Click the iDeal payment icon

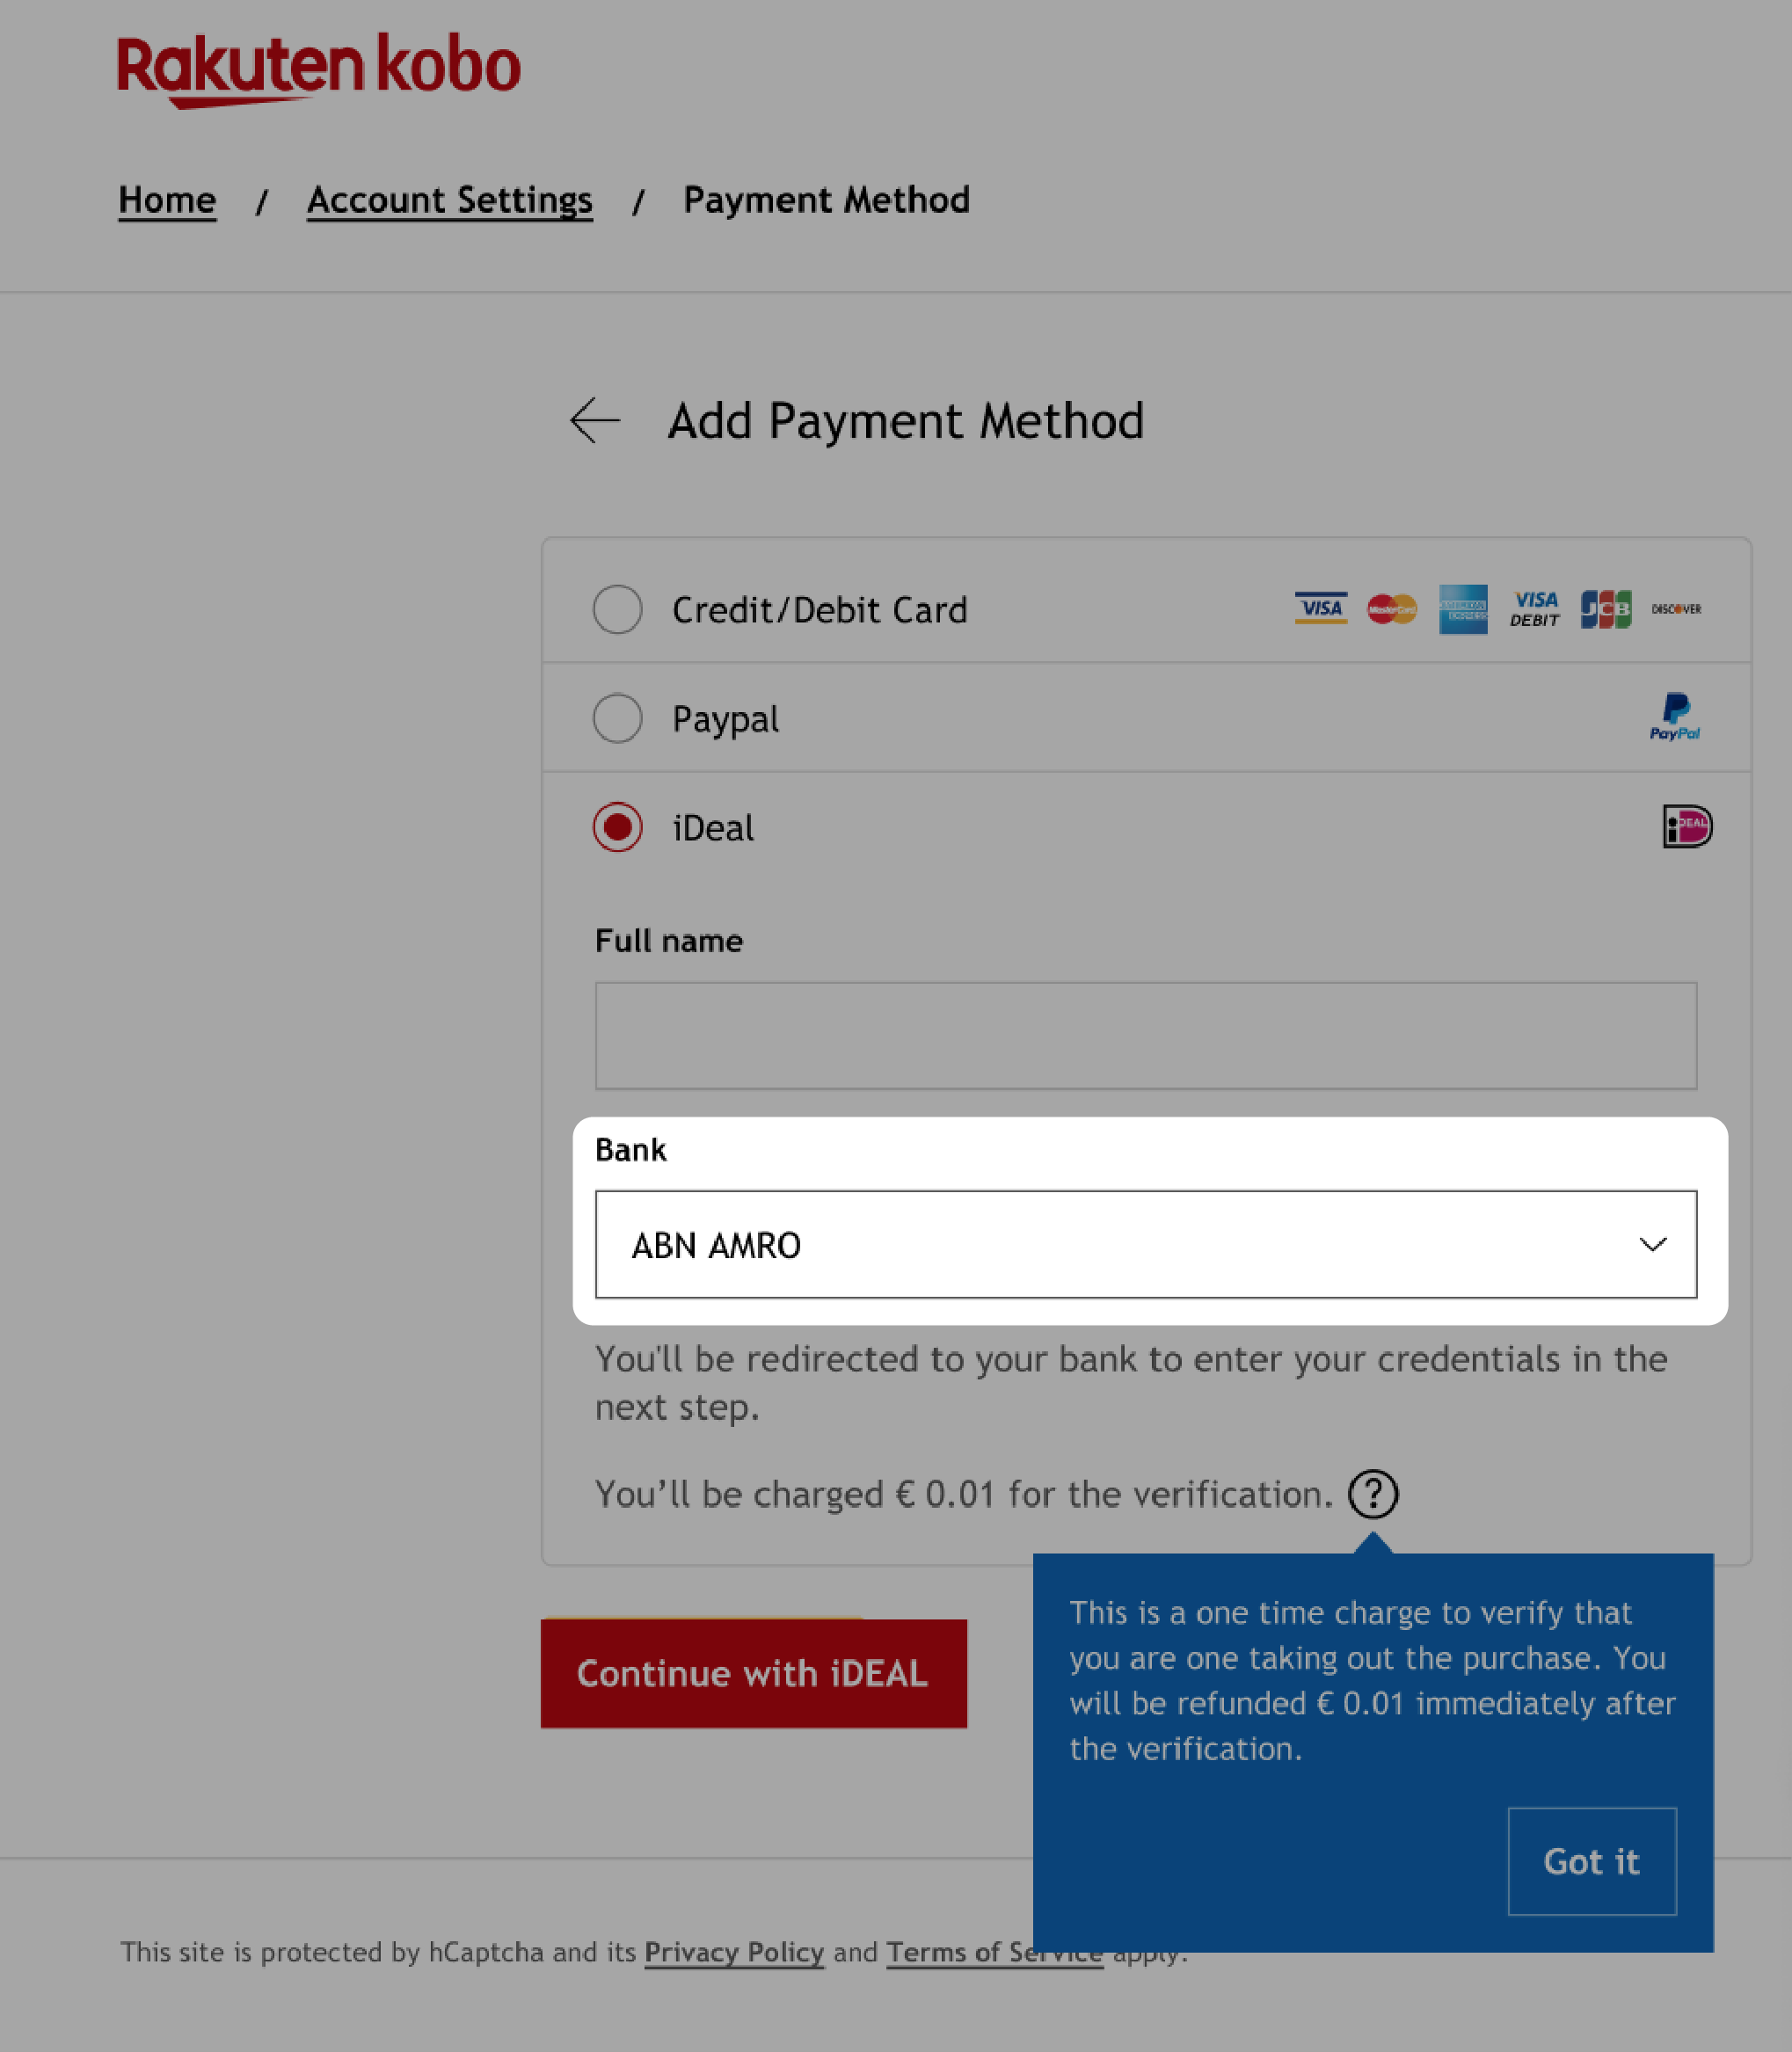(x=1686, y=826)
